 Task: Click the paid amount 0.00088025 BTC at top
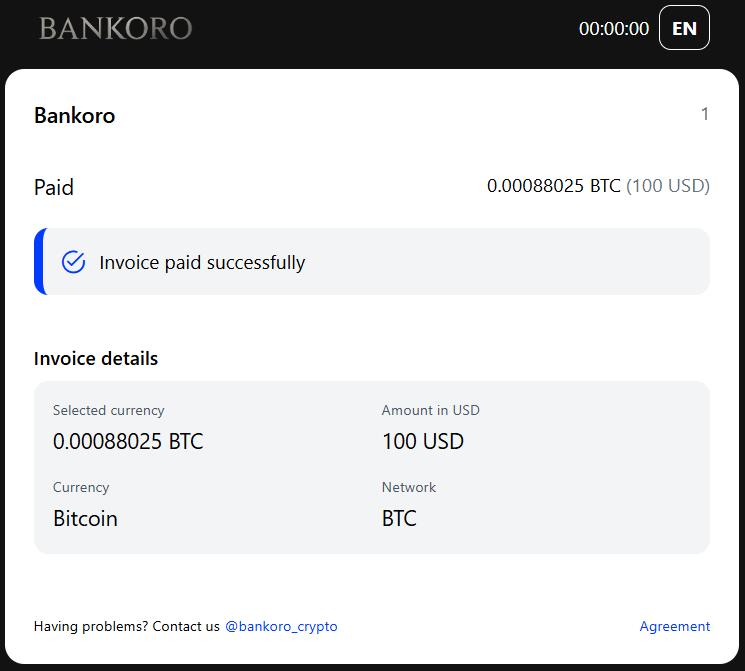(x=553, y=186)
